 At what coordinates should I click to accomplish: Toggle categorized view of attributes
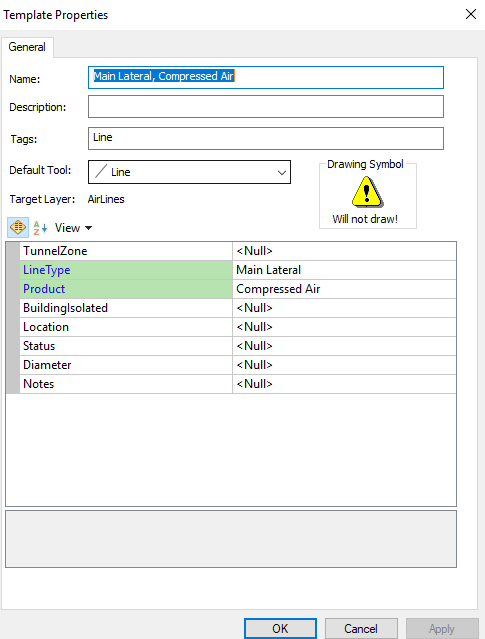coord(18,227)
